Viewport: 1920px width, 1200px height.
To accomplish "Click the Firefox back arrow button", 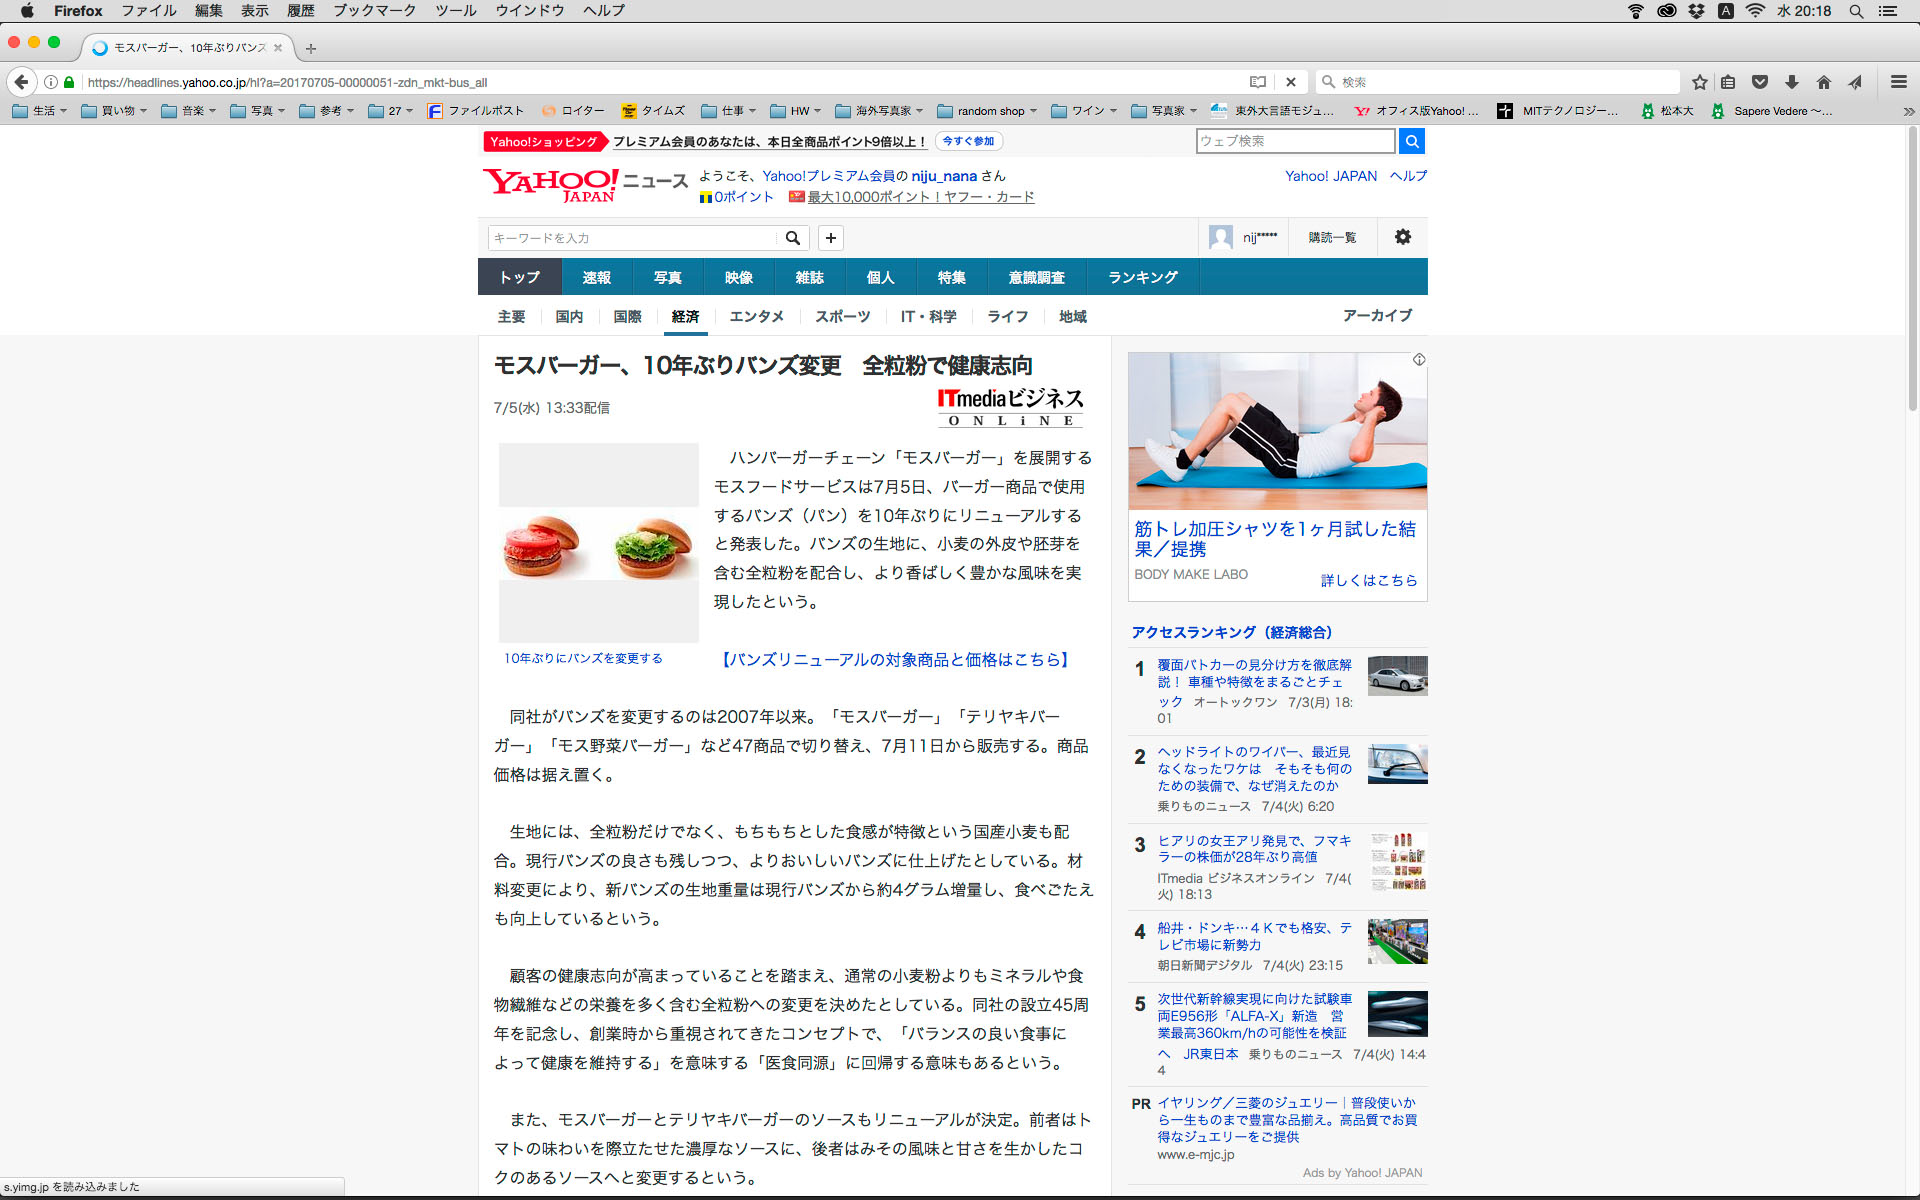I will pos(21,82).
